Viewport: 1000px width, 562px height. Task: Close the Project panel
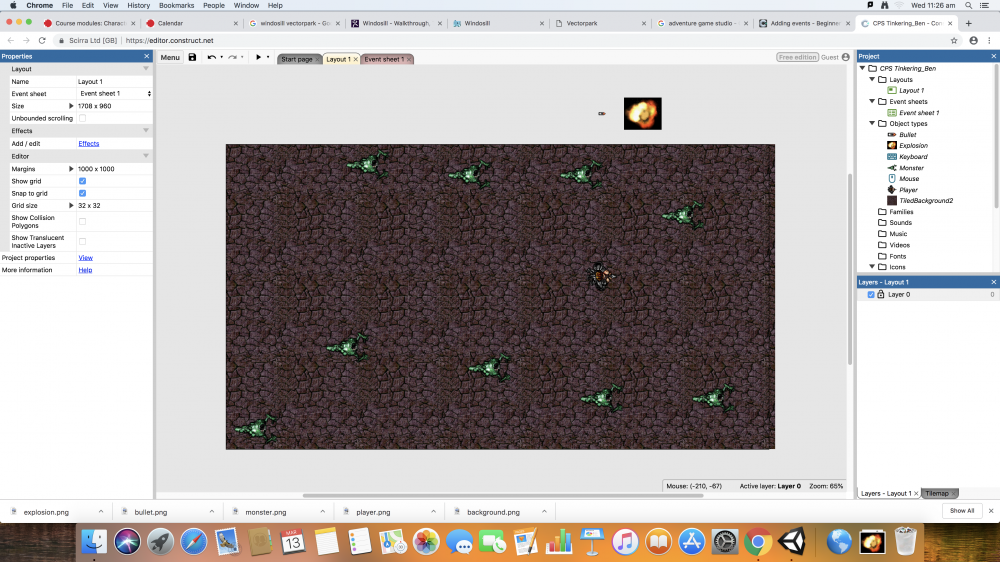point(993,56)
